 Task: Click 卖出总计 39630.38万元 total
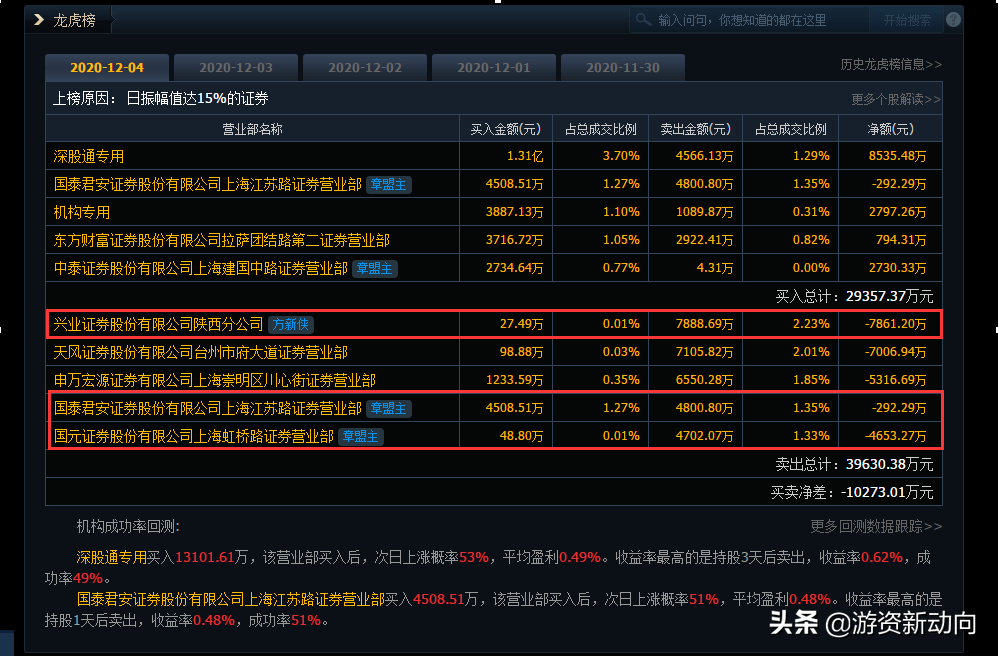pyautogui.click(x=854, y=464)
